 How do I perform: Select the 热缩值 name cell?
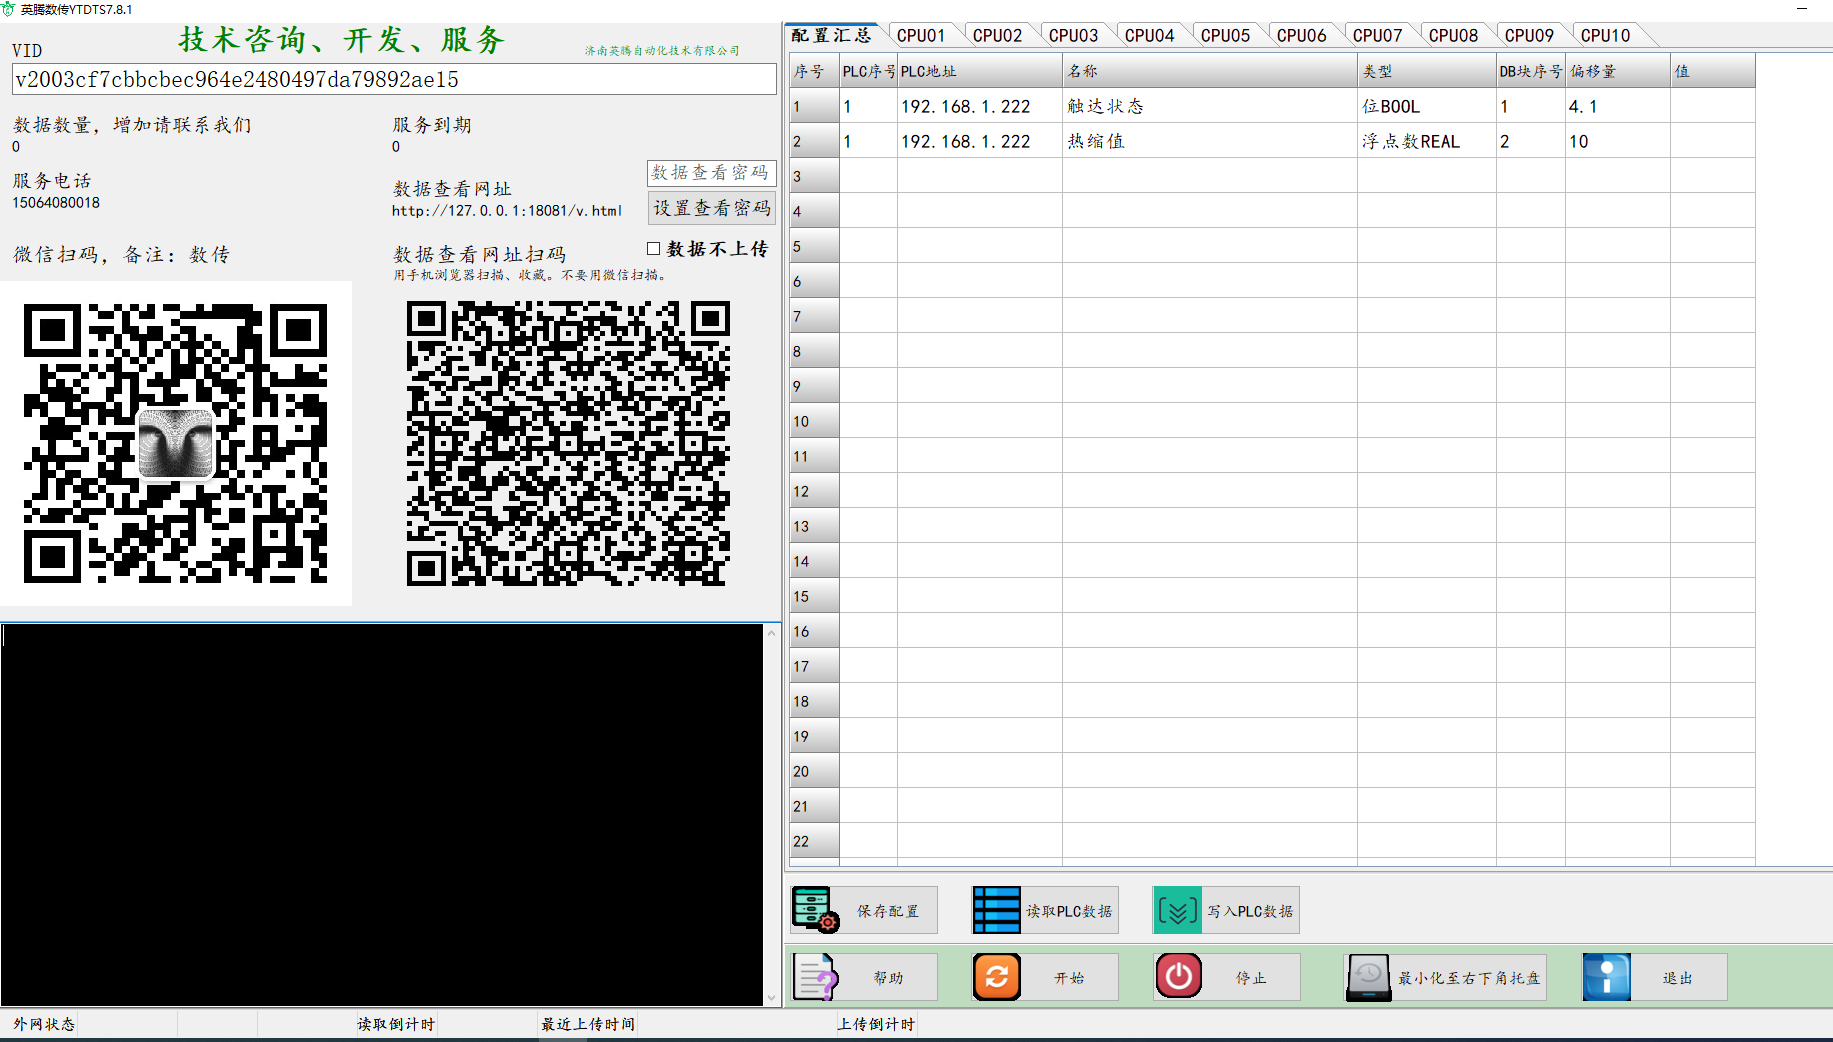1210,141
